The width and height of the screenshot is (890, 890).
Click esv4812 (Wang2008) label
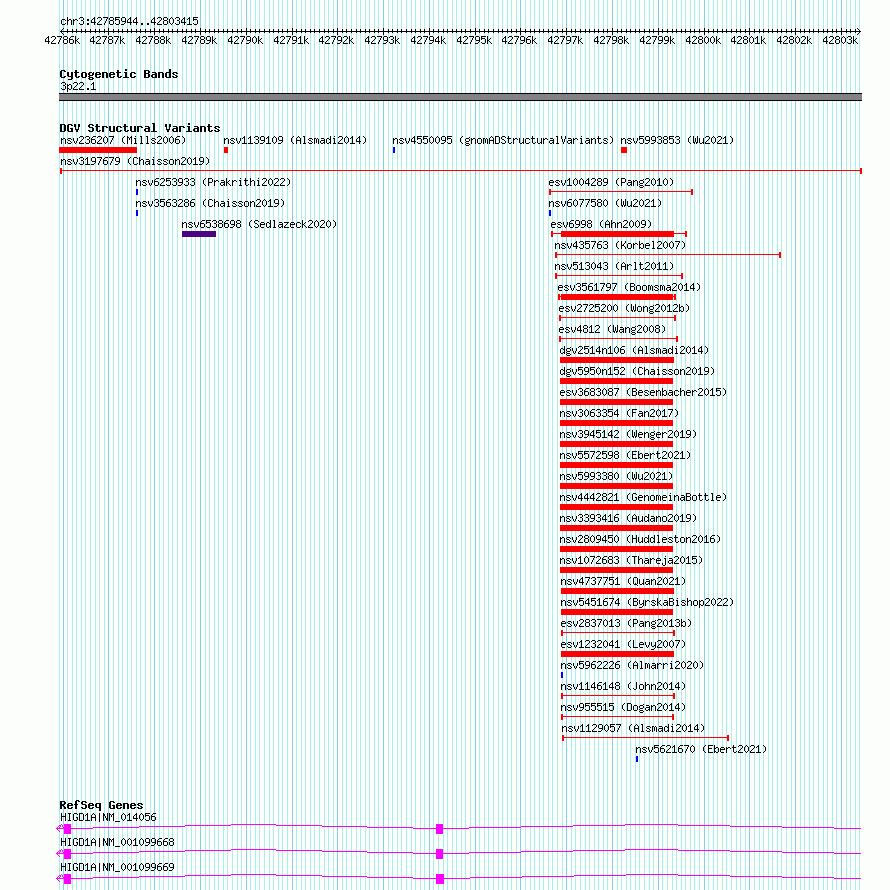coord(612,329)
